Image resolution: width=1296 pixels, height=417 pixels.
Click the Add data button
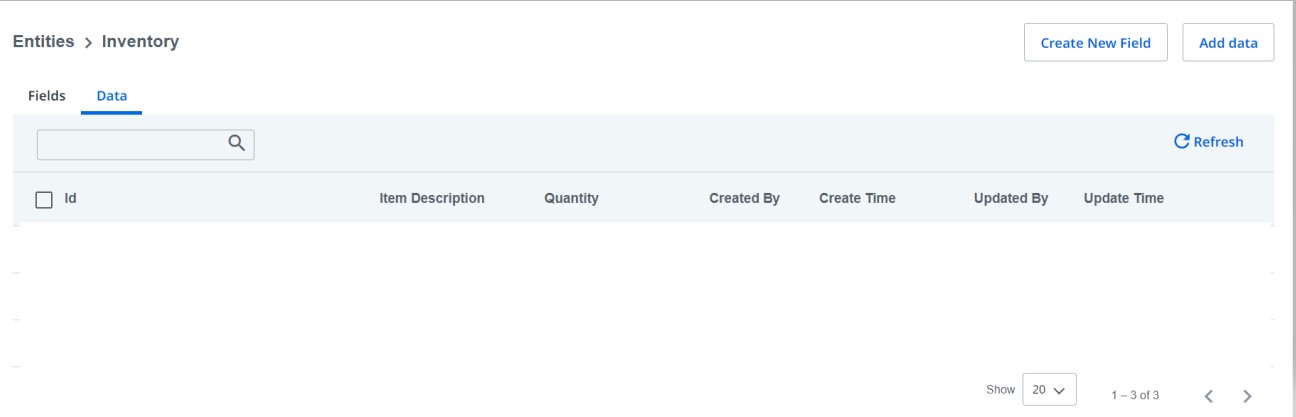click(1228, 43)
